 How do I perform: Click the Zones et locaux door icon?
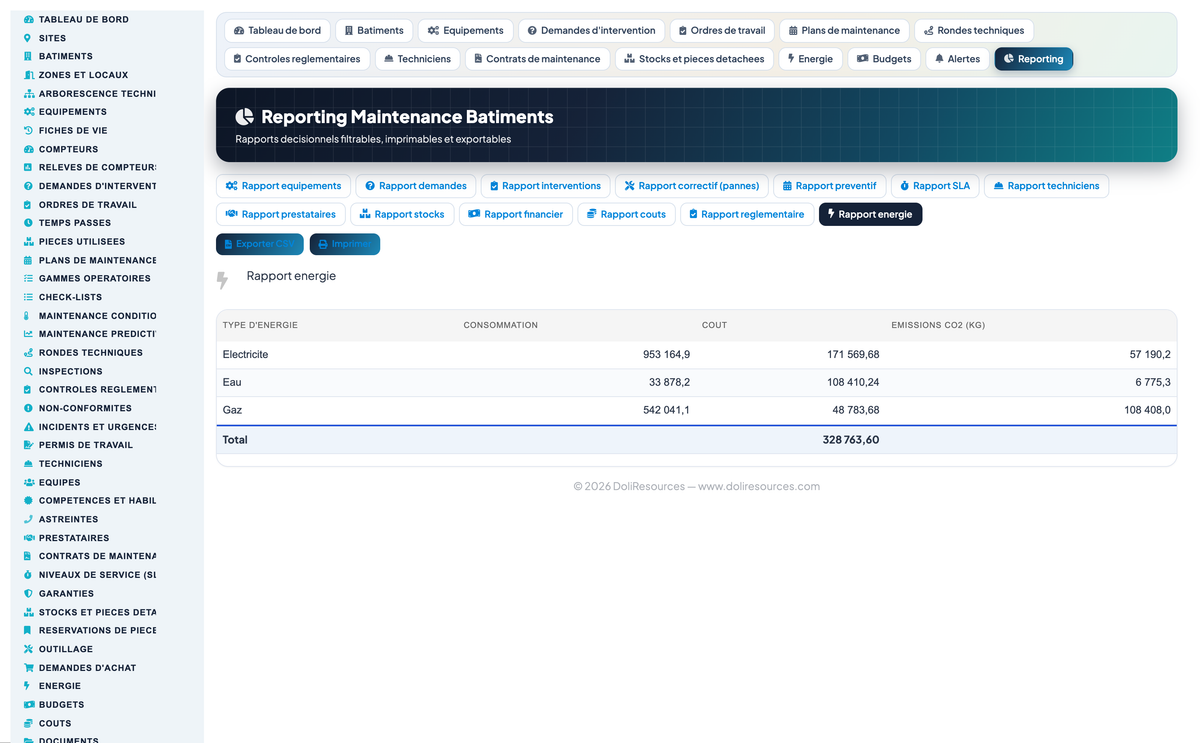pos(28,75)
